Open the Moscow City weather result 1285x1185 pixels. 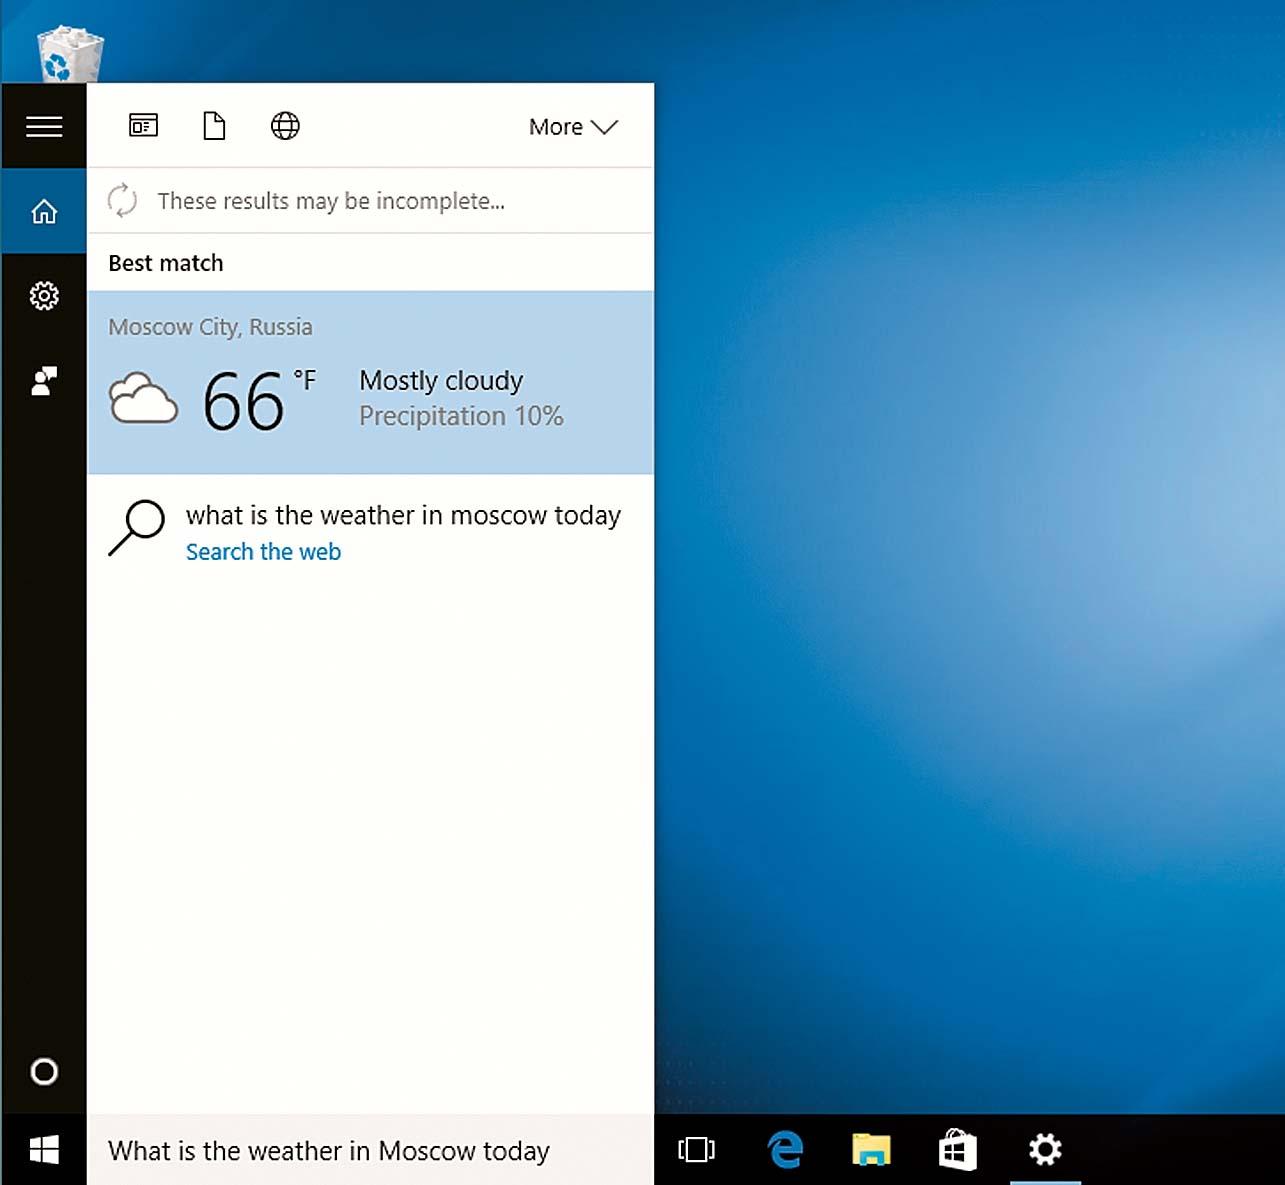pos(370,383)
